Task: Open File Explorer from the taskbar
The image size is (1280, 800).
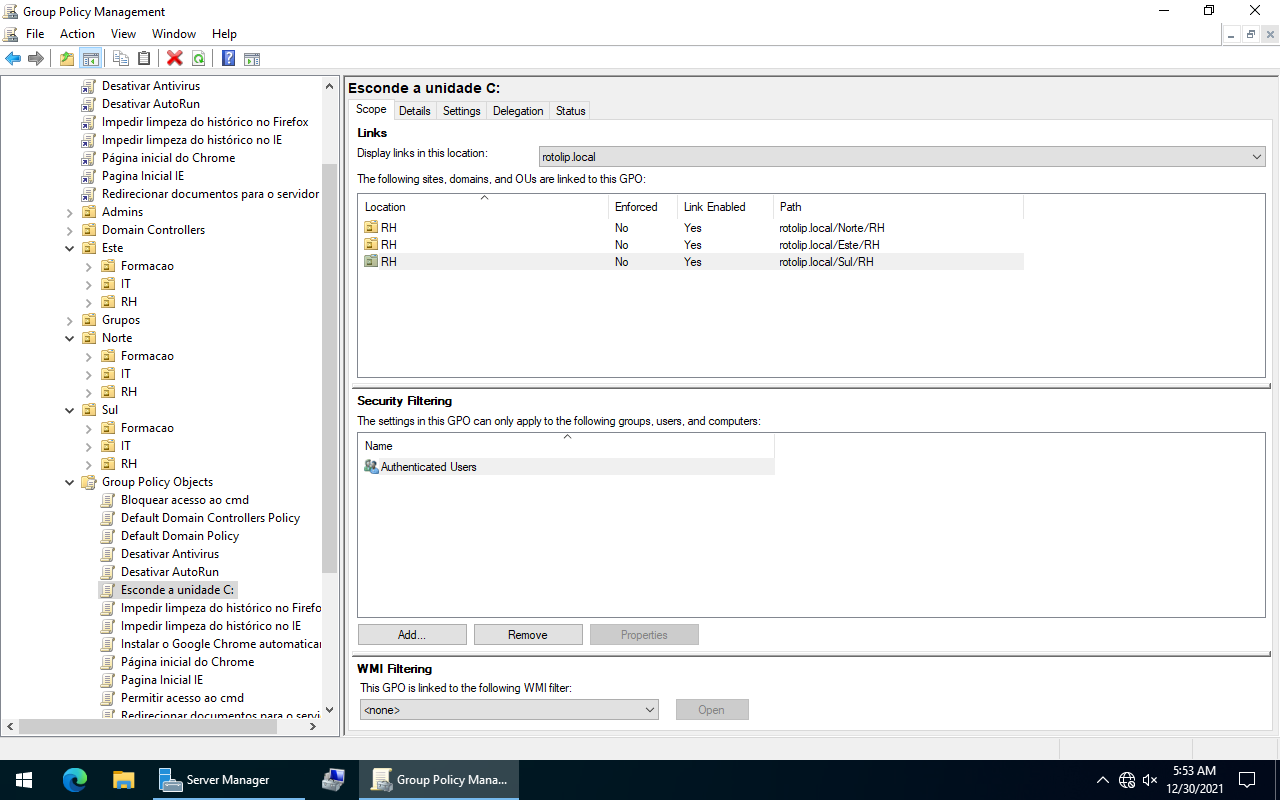Action: pos(123,780)
